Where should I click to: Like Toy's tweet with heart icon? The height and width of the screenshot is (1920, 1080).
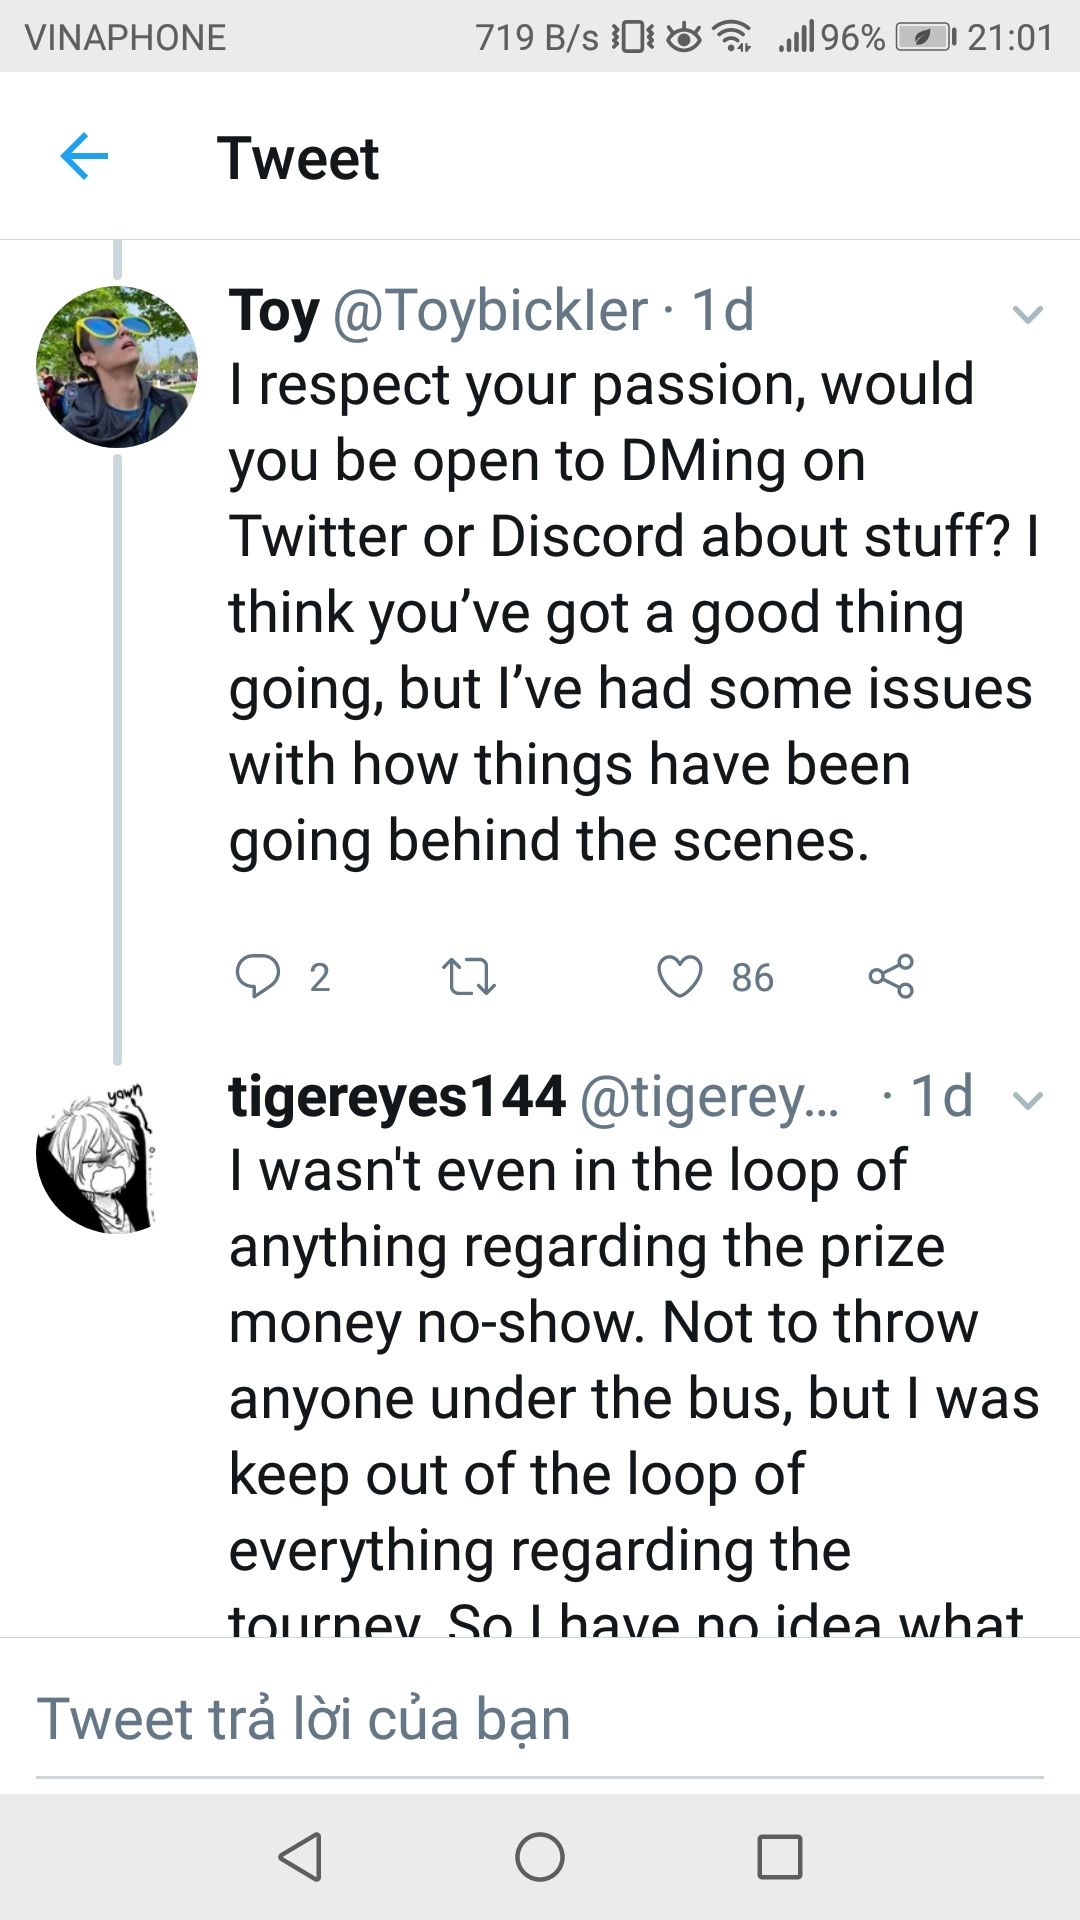tap(680, 976)
